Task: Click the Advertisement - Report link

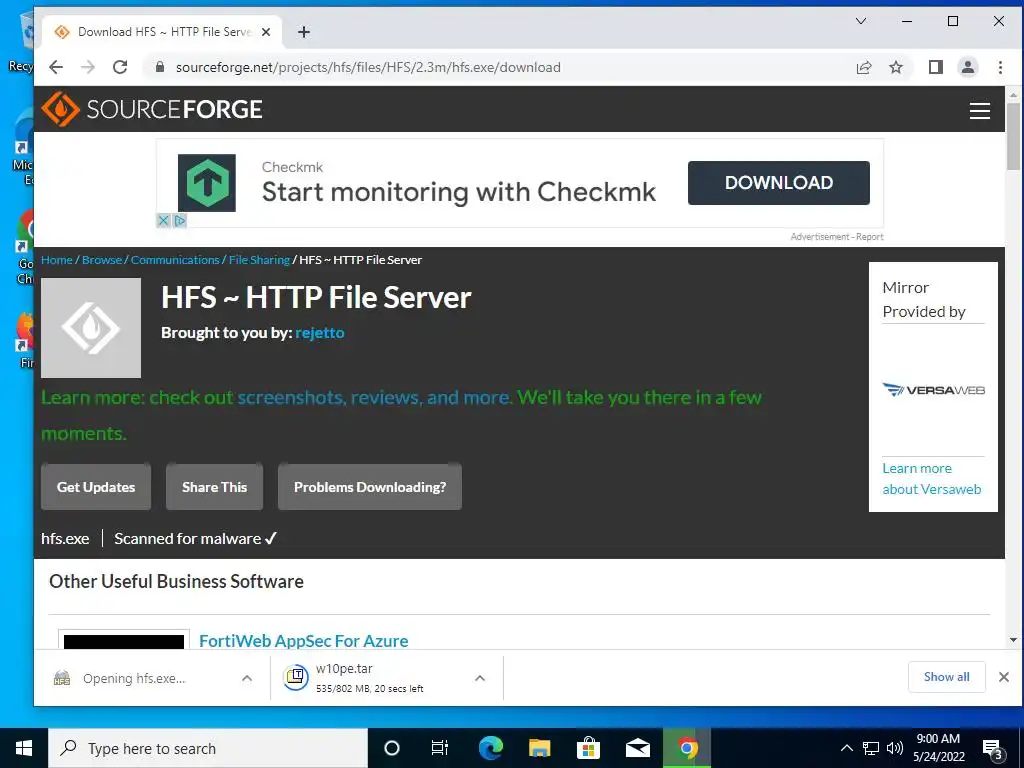Action: 837,236
